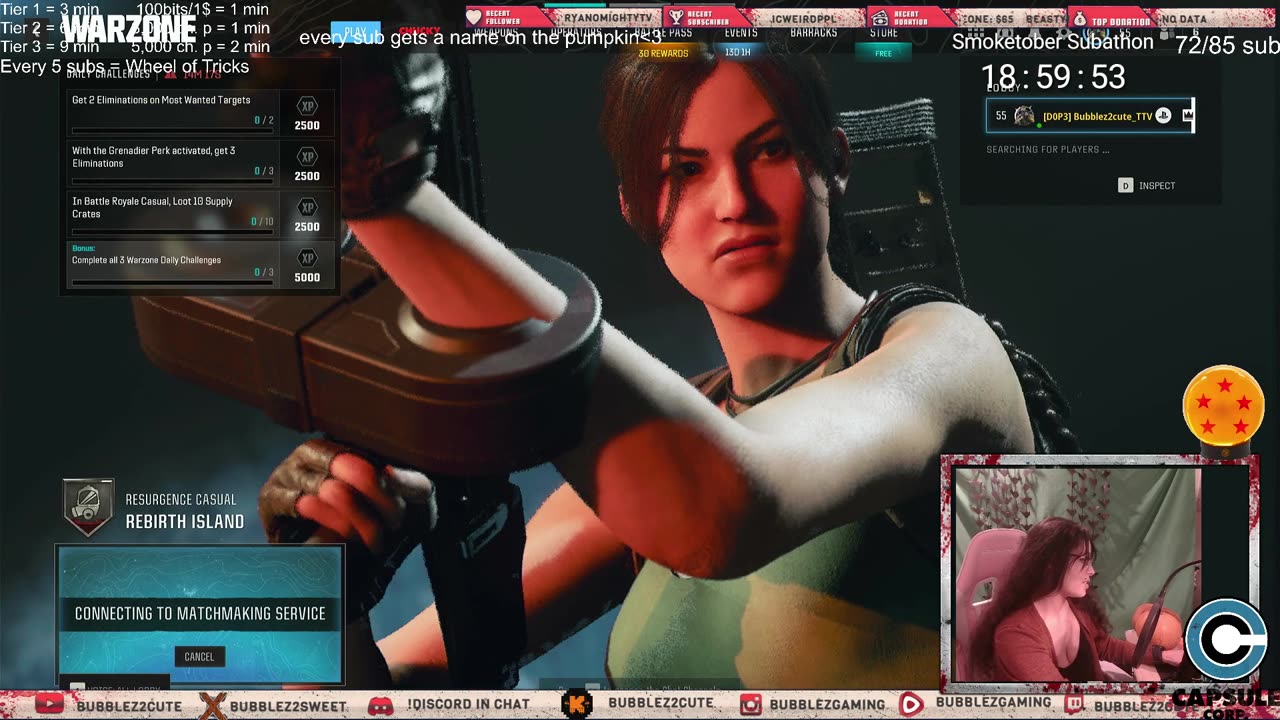This screenshot has height=720, width=1280.
Task: Open the Events tab
Action: pos(741,33)
